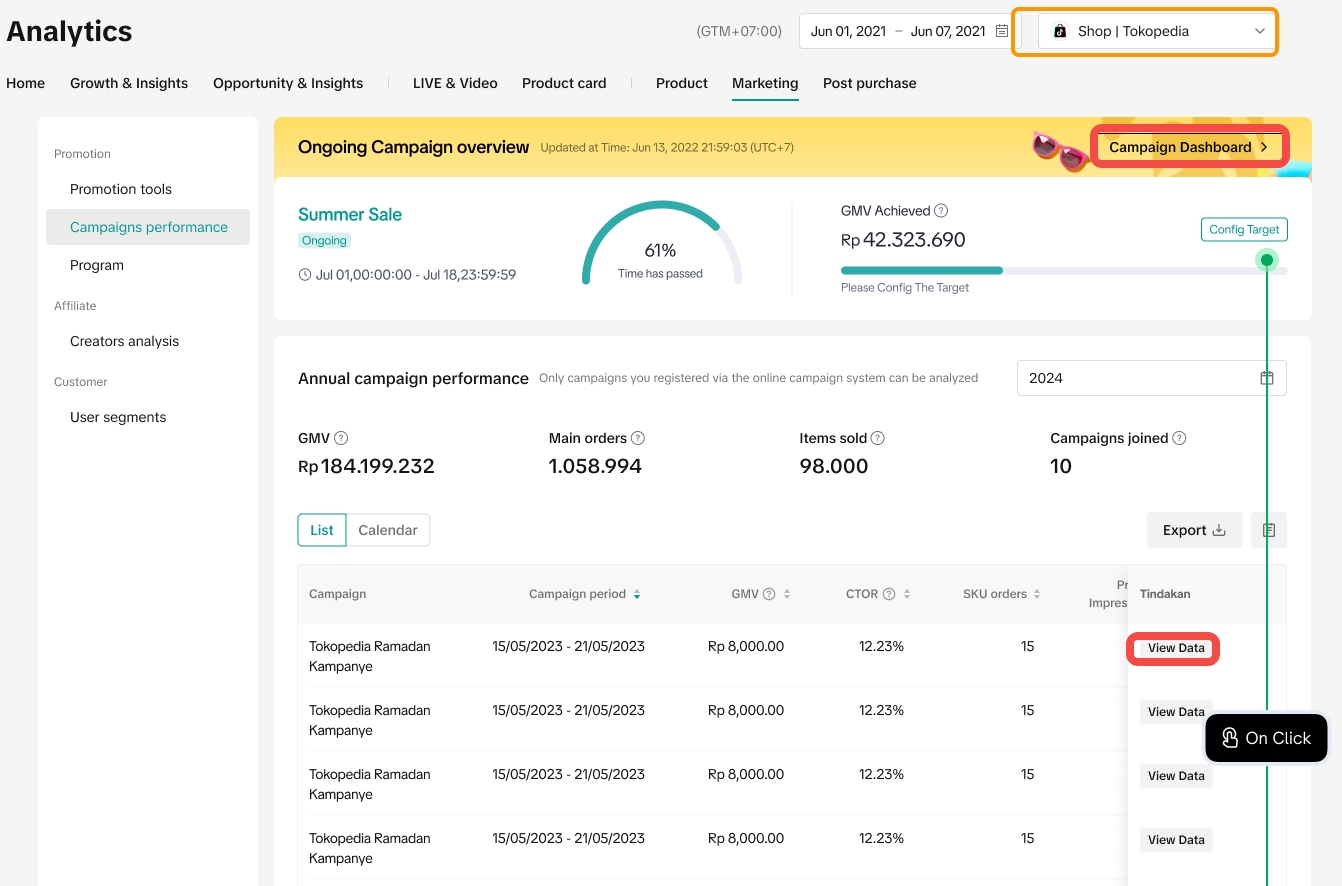Click the help icon beside Items sold

click(878, 438)
